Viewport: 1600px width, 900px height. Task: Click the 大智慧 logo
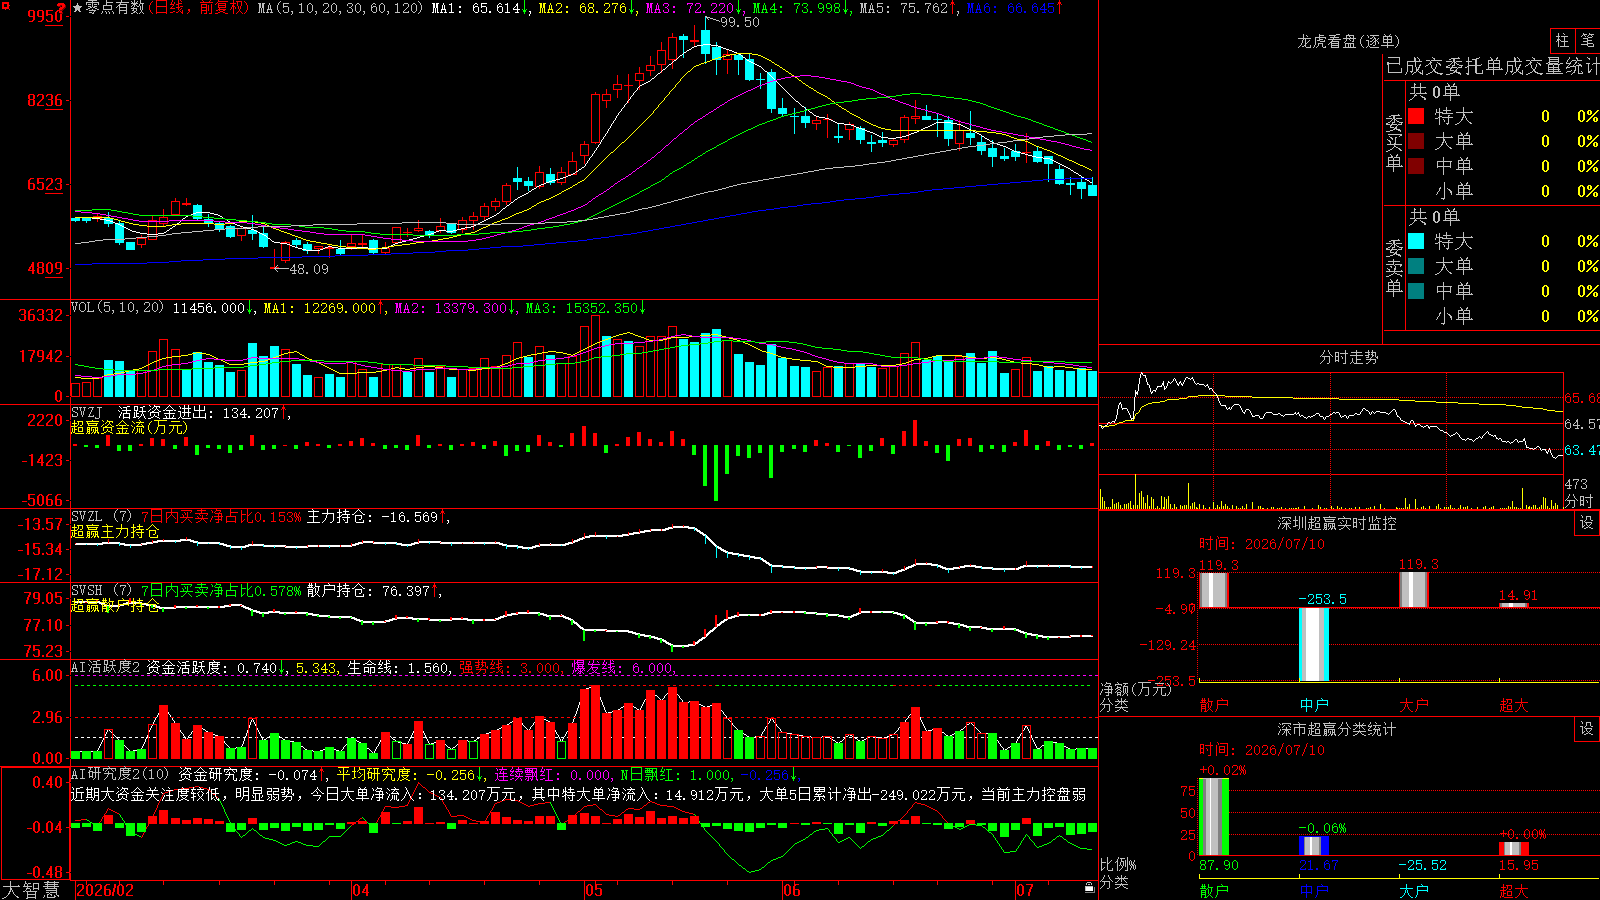point(31,890)
